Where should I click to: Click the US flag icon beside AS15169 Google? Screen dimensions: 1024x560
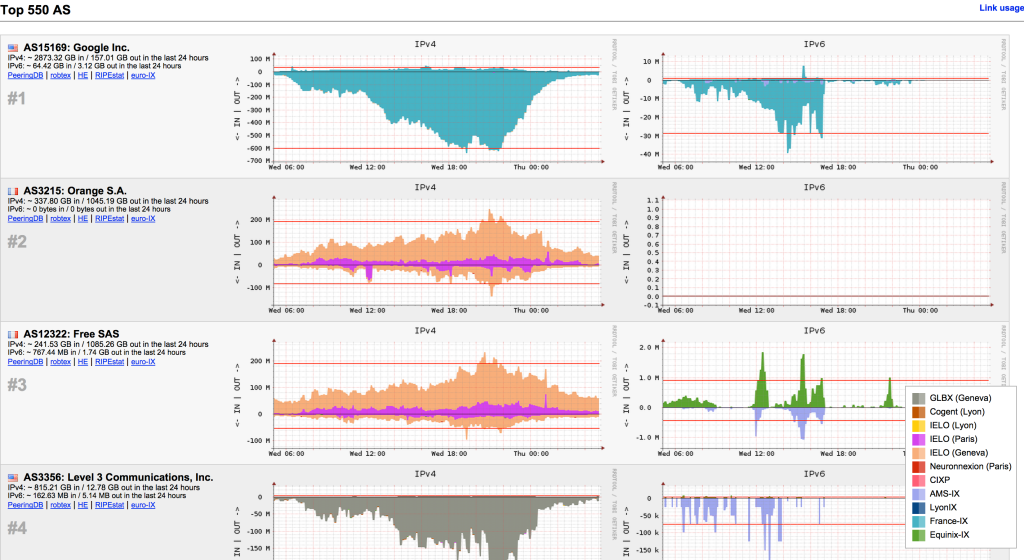(13, 47)
